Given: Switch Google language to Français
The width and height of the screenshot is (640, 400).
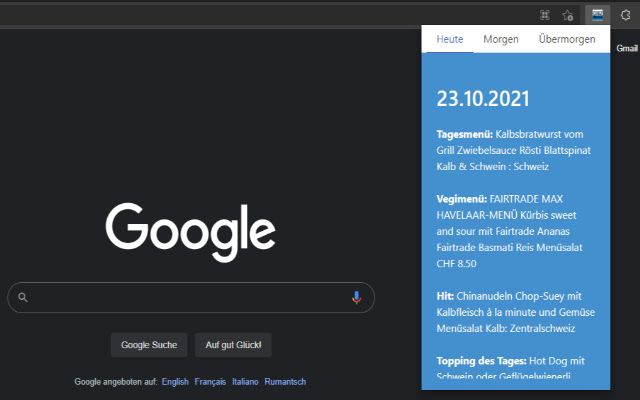Looking at the screenshot, I should pos(210,382).
